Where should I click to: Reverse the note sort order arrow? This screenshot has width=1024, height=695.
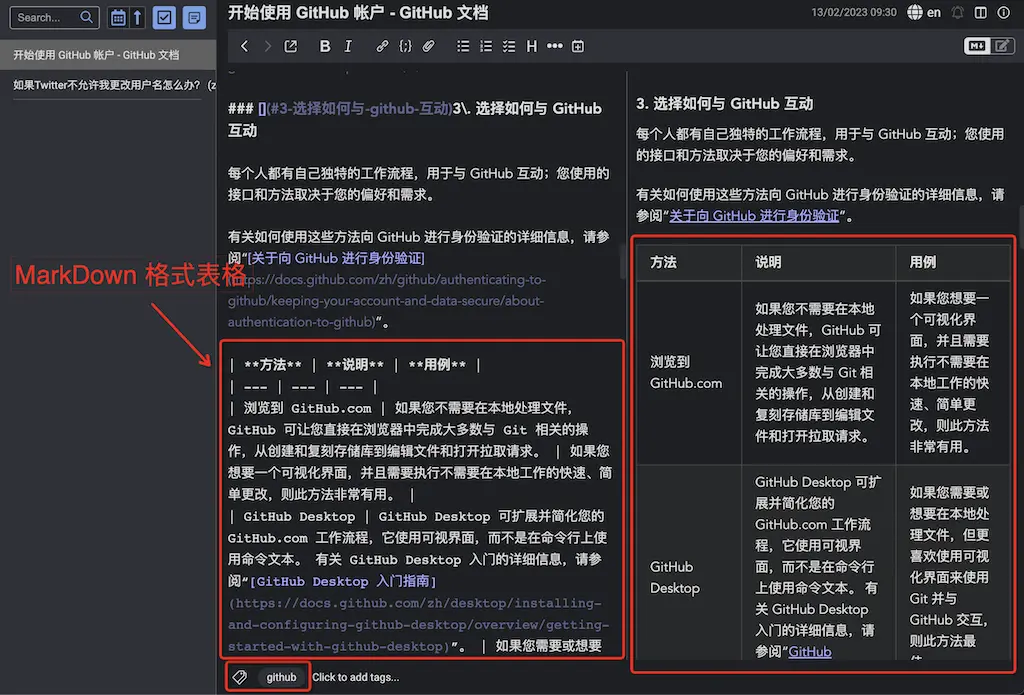(x=137, y=18)
